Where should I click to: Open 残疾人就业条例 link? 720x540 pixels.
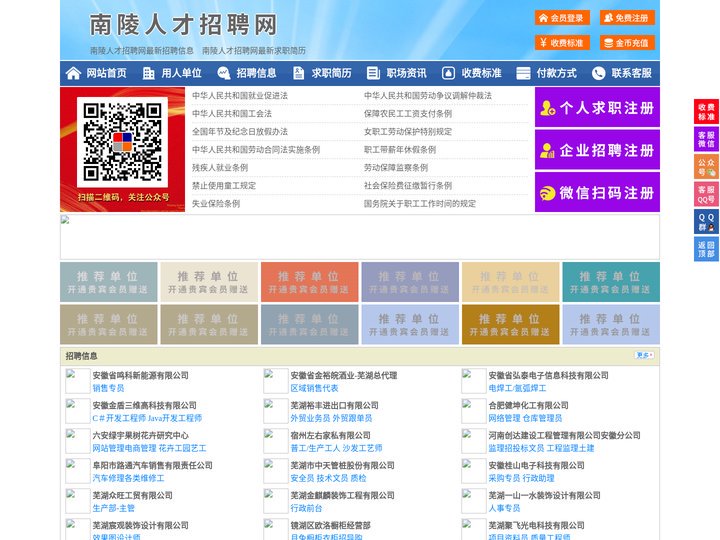220,167
